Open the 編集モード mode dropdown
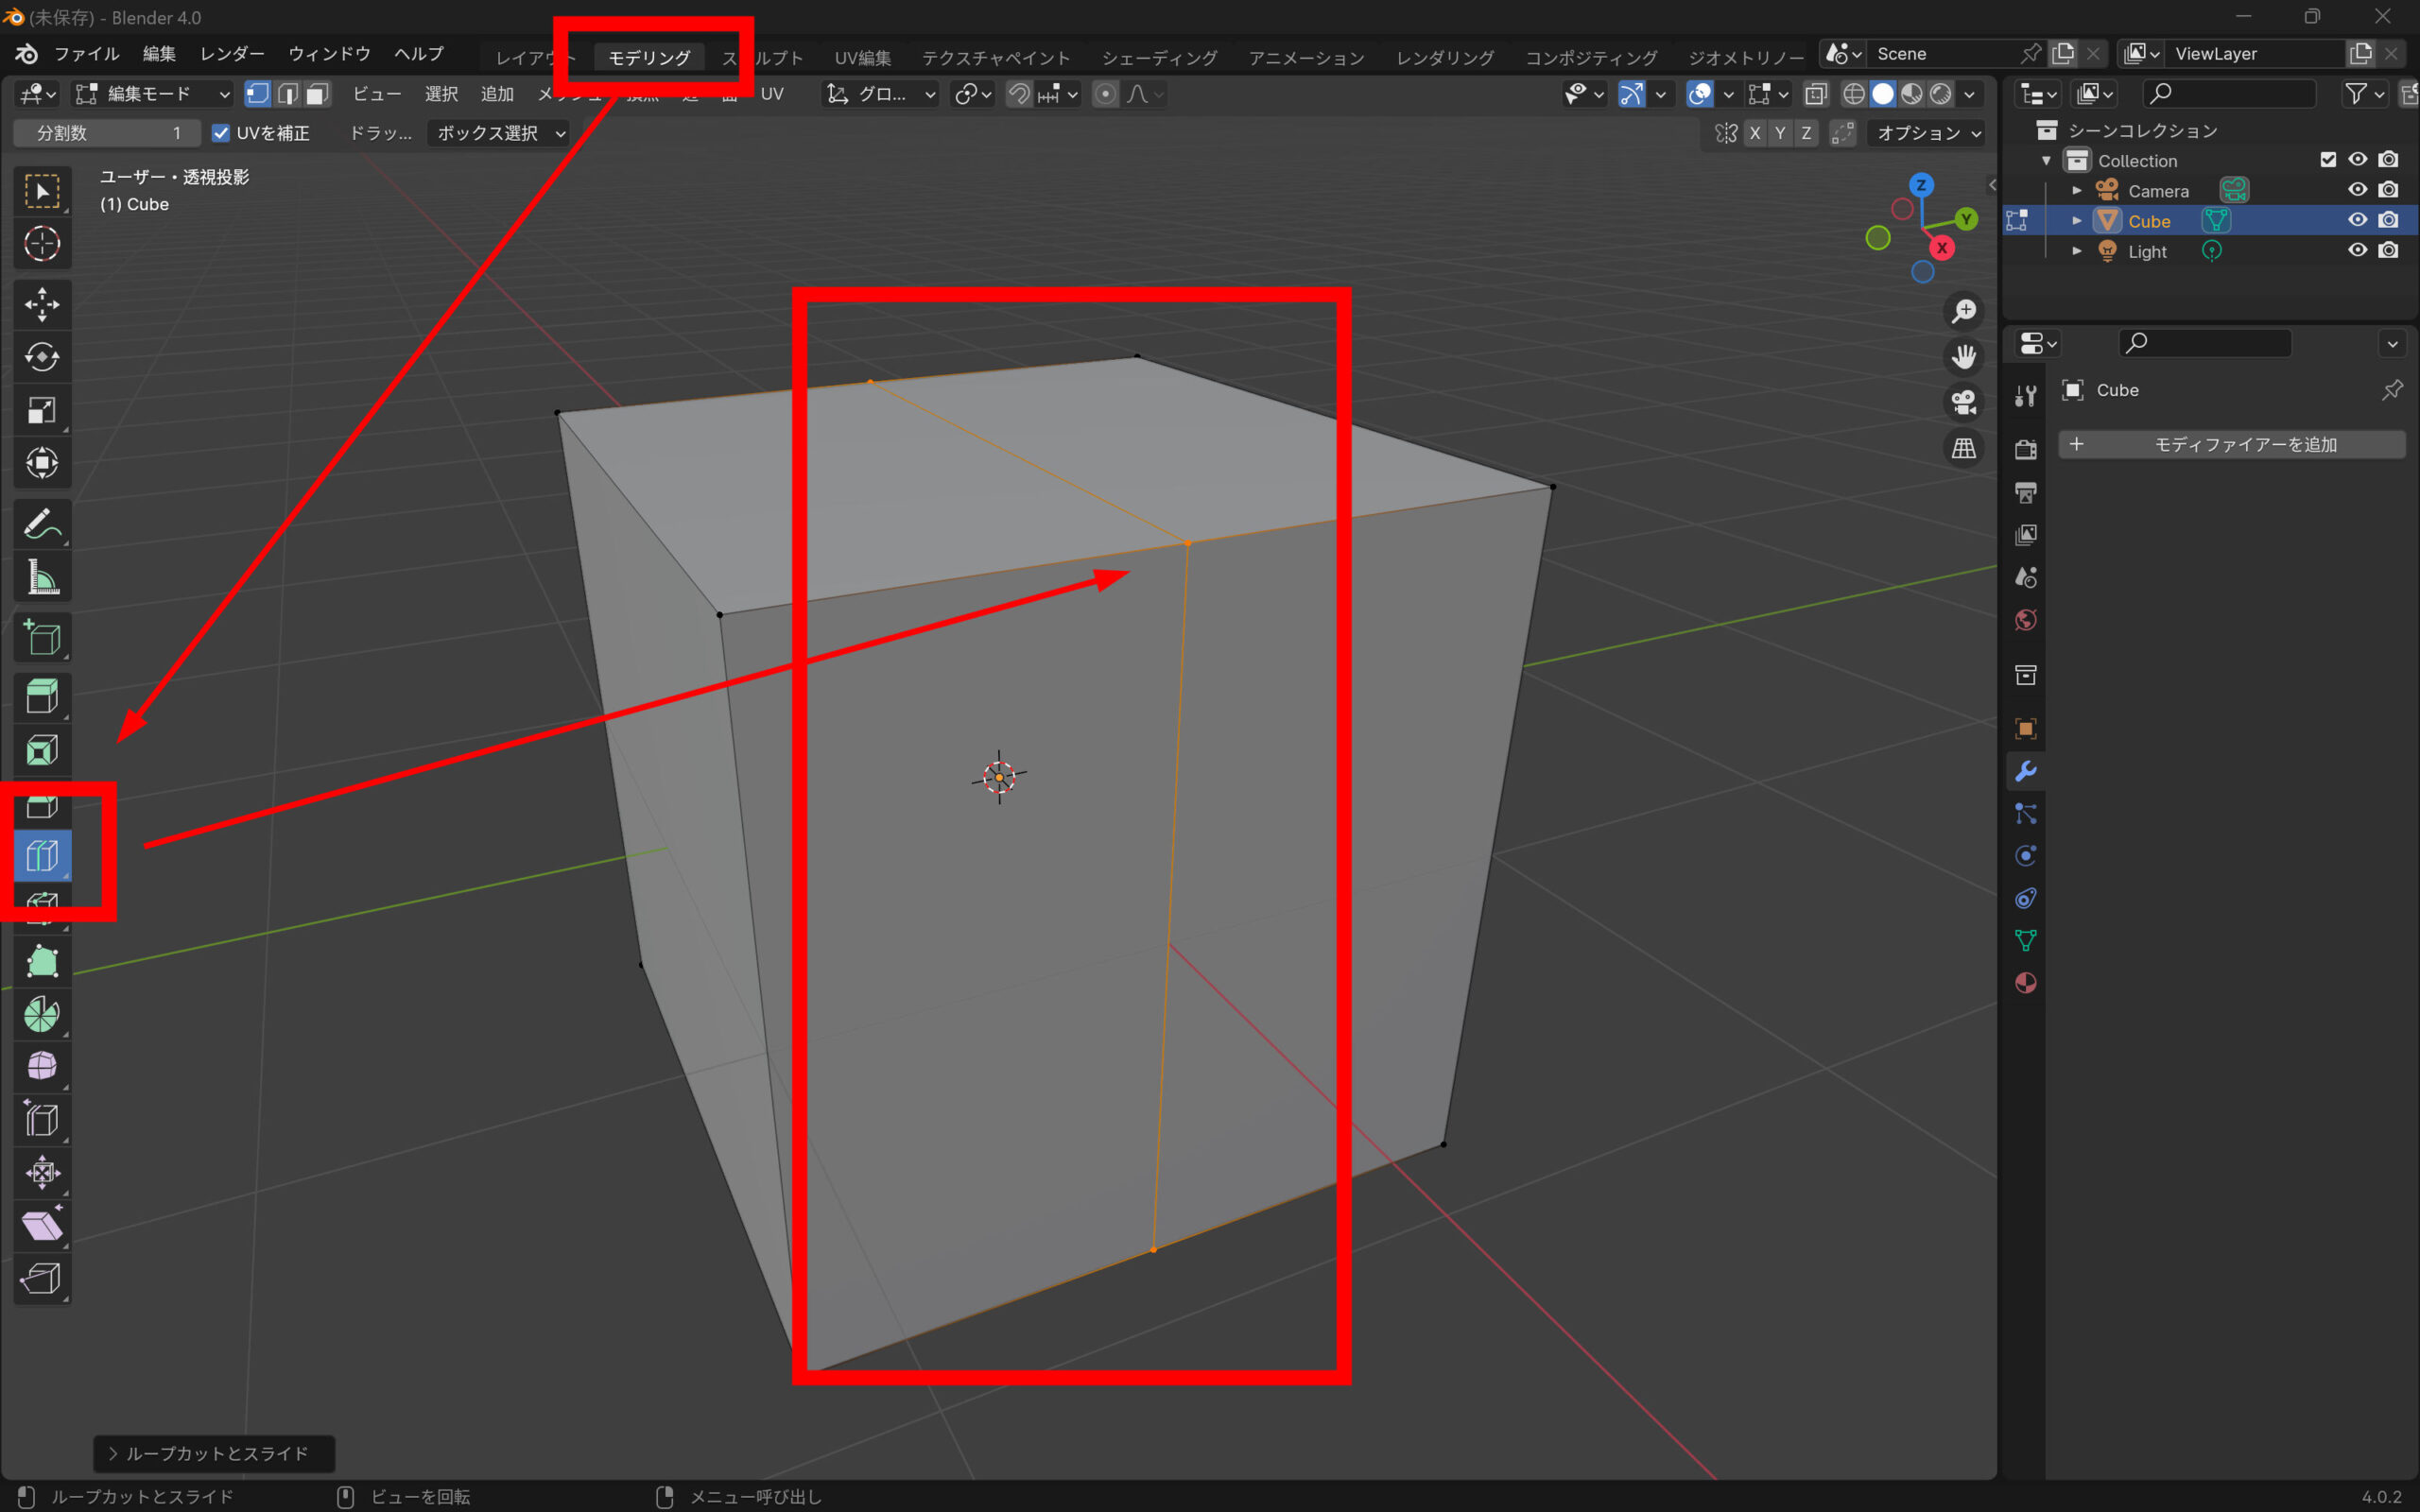This screenshot has width=2420, height=1512. point(153,94)
